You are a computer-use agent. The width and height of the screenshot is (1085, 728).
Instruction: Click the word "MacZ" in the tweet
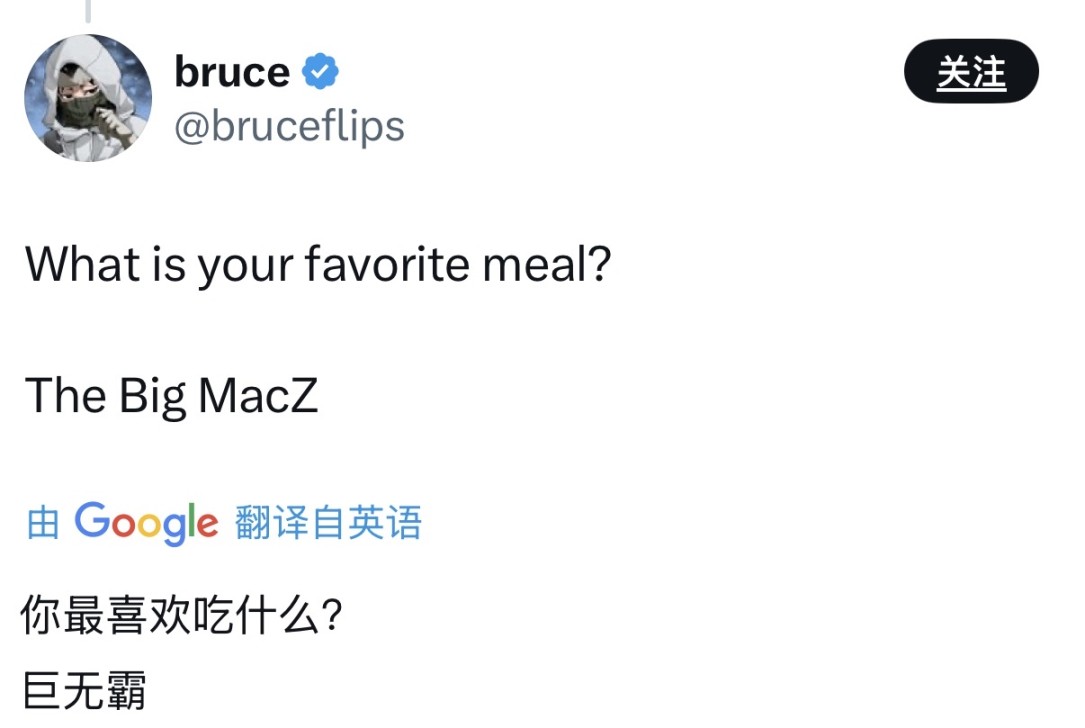(x=258, y=395)
